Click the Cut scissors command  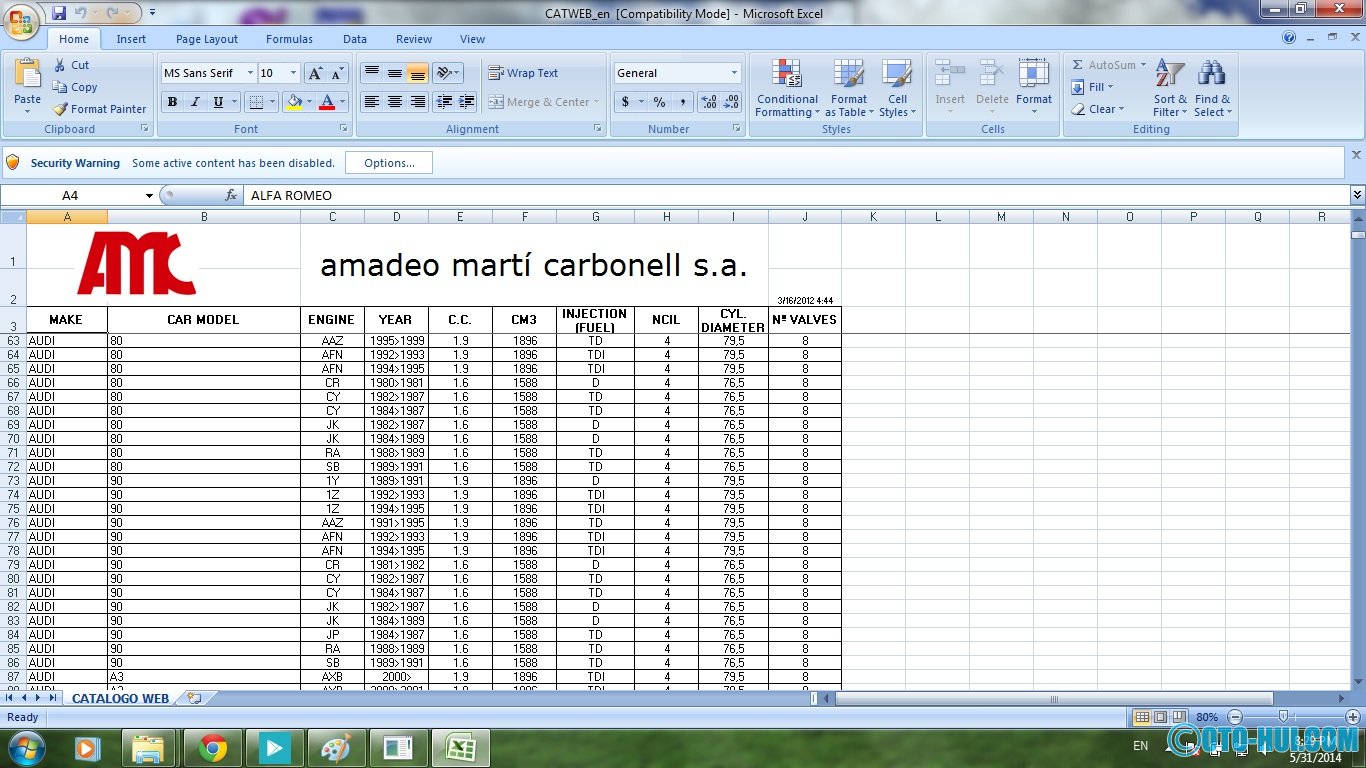pyautogui.click(x=71, y=65)
